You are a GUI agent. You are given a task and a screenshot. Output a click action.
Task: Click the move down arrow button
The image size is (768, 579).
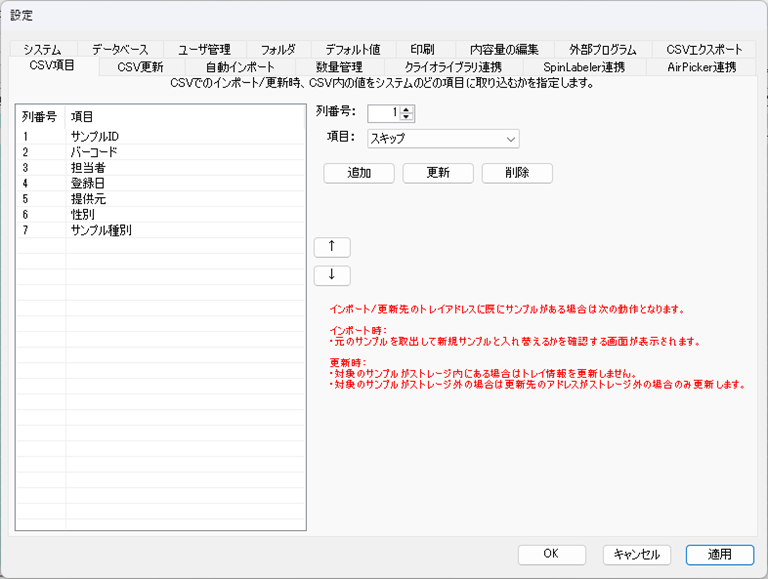[x=332, y=275]
